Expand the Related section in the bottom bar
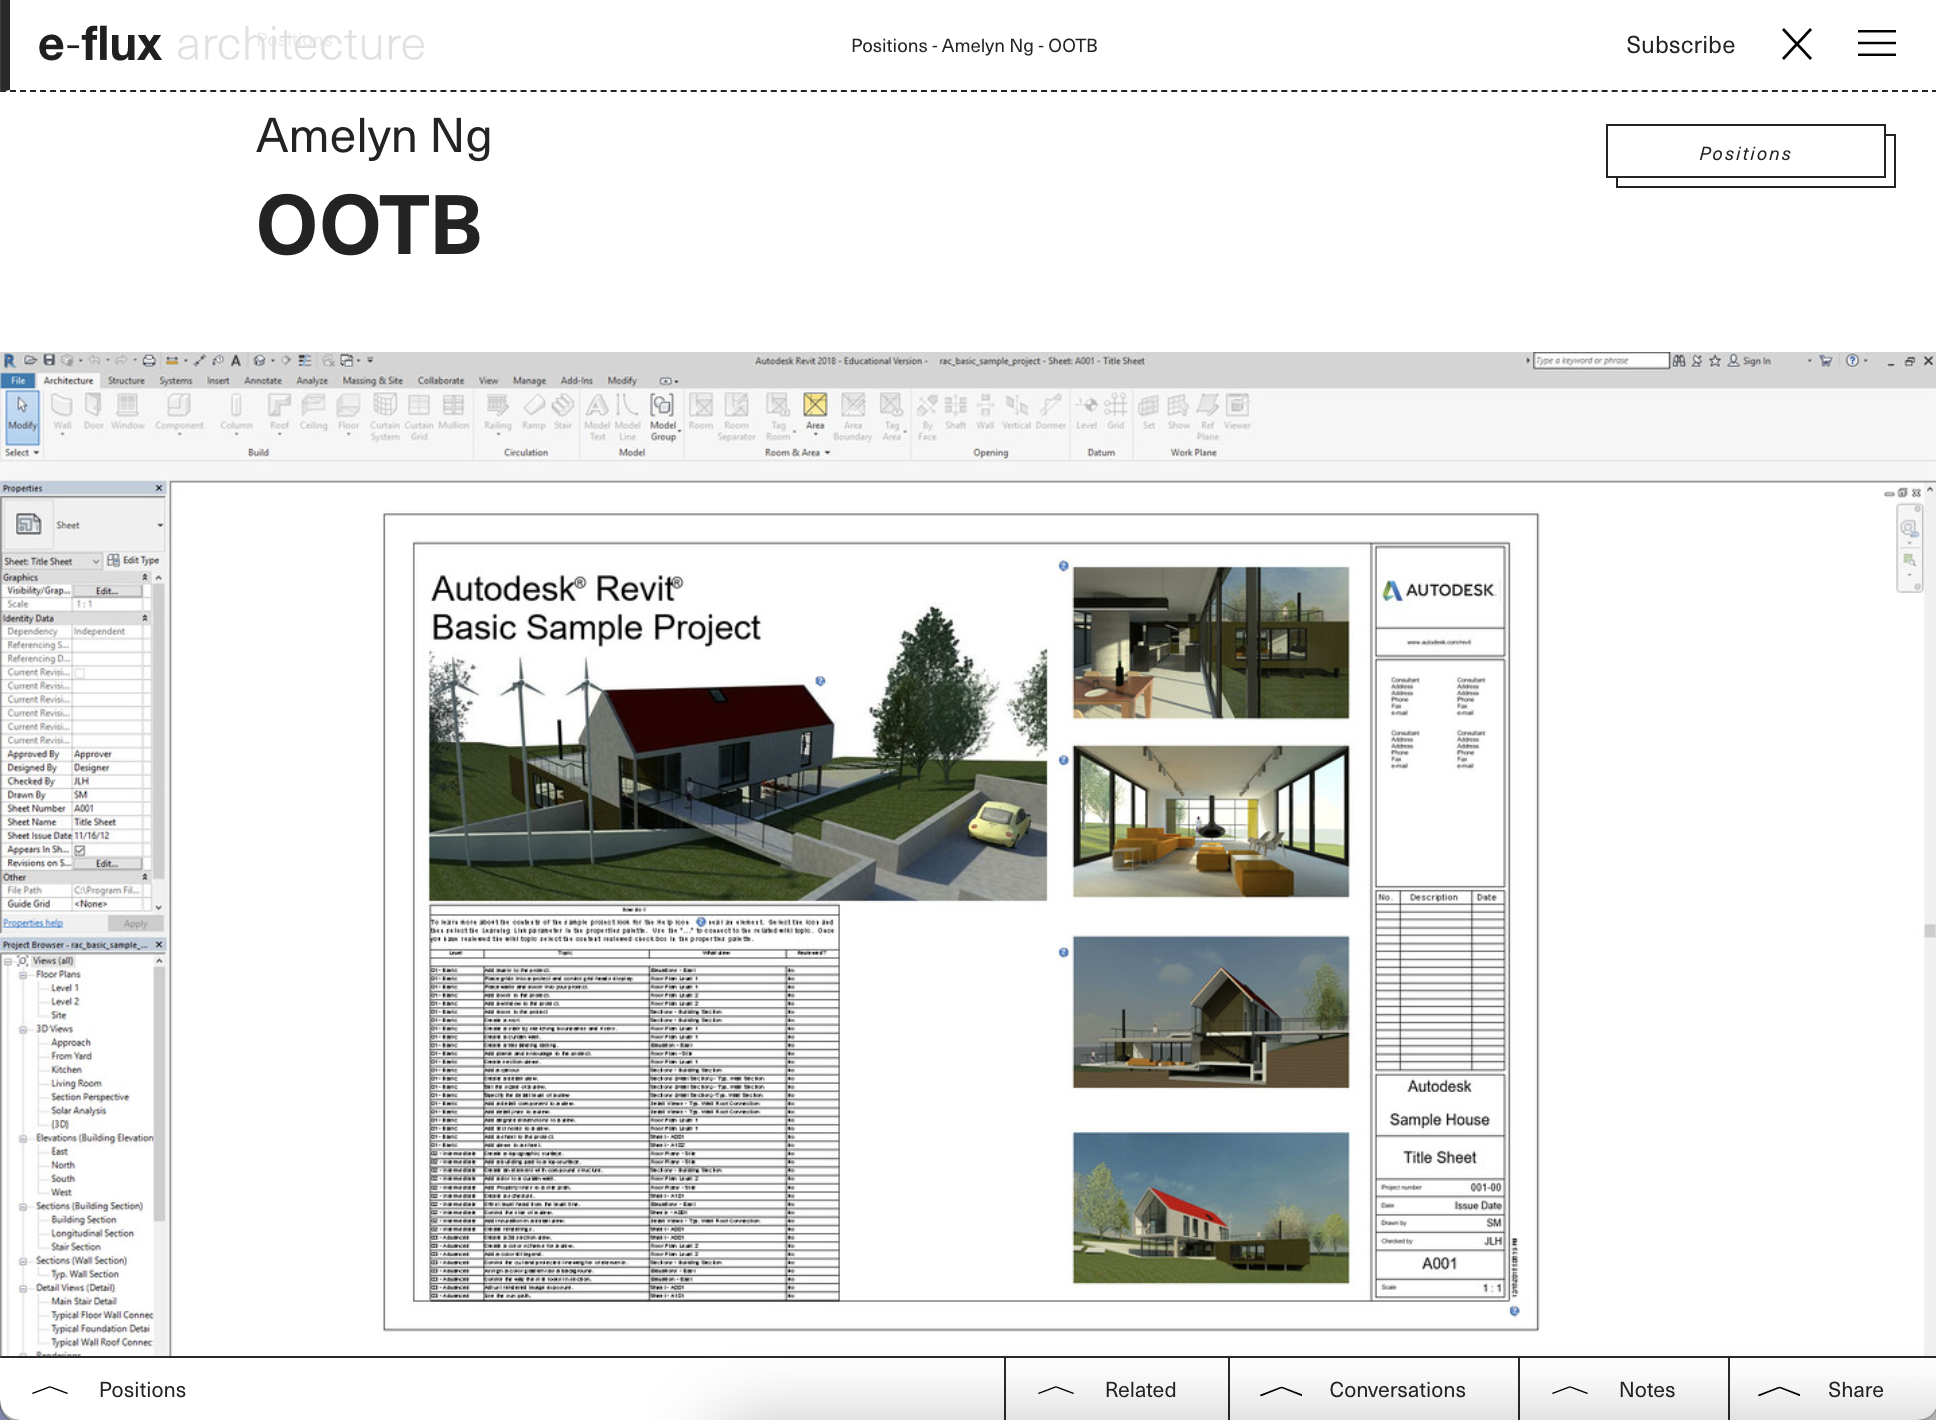The height and width of the screenshot is (1420, 1936). coord(1116,1390)
